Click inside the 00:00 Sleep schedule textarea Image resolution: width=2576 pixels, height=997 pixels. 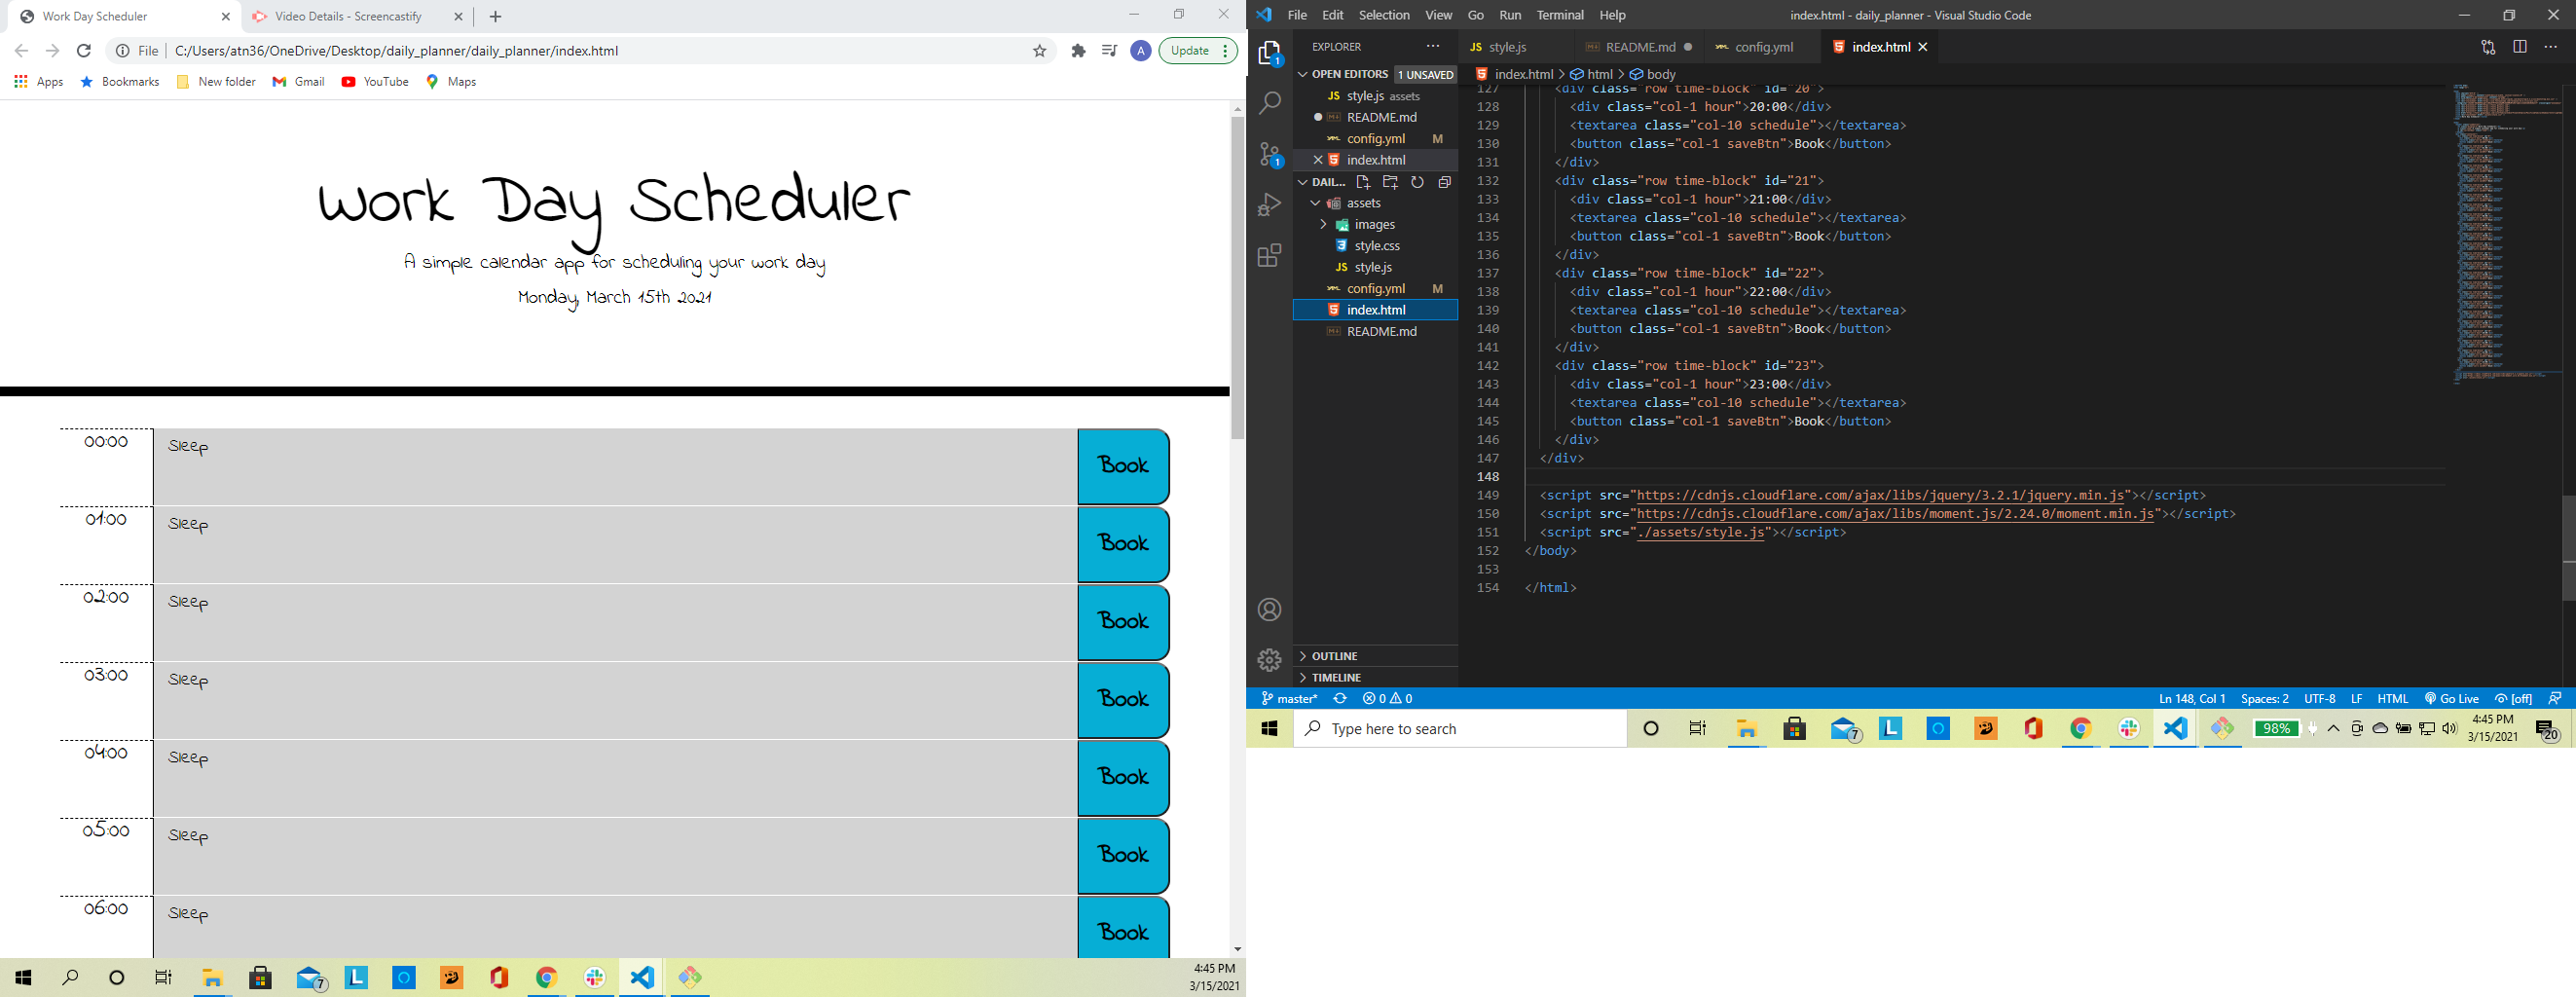click(600, 466)
